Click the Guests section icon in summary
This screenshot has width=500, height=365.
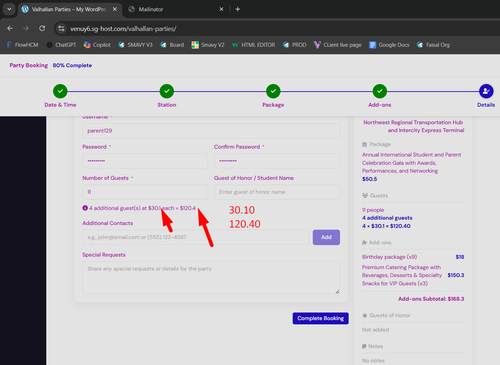[x=365, y=195]
